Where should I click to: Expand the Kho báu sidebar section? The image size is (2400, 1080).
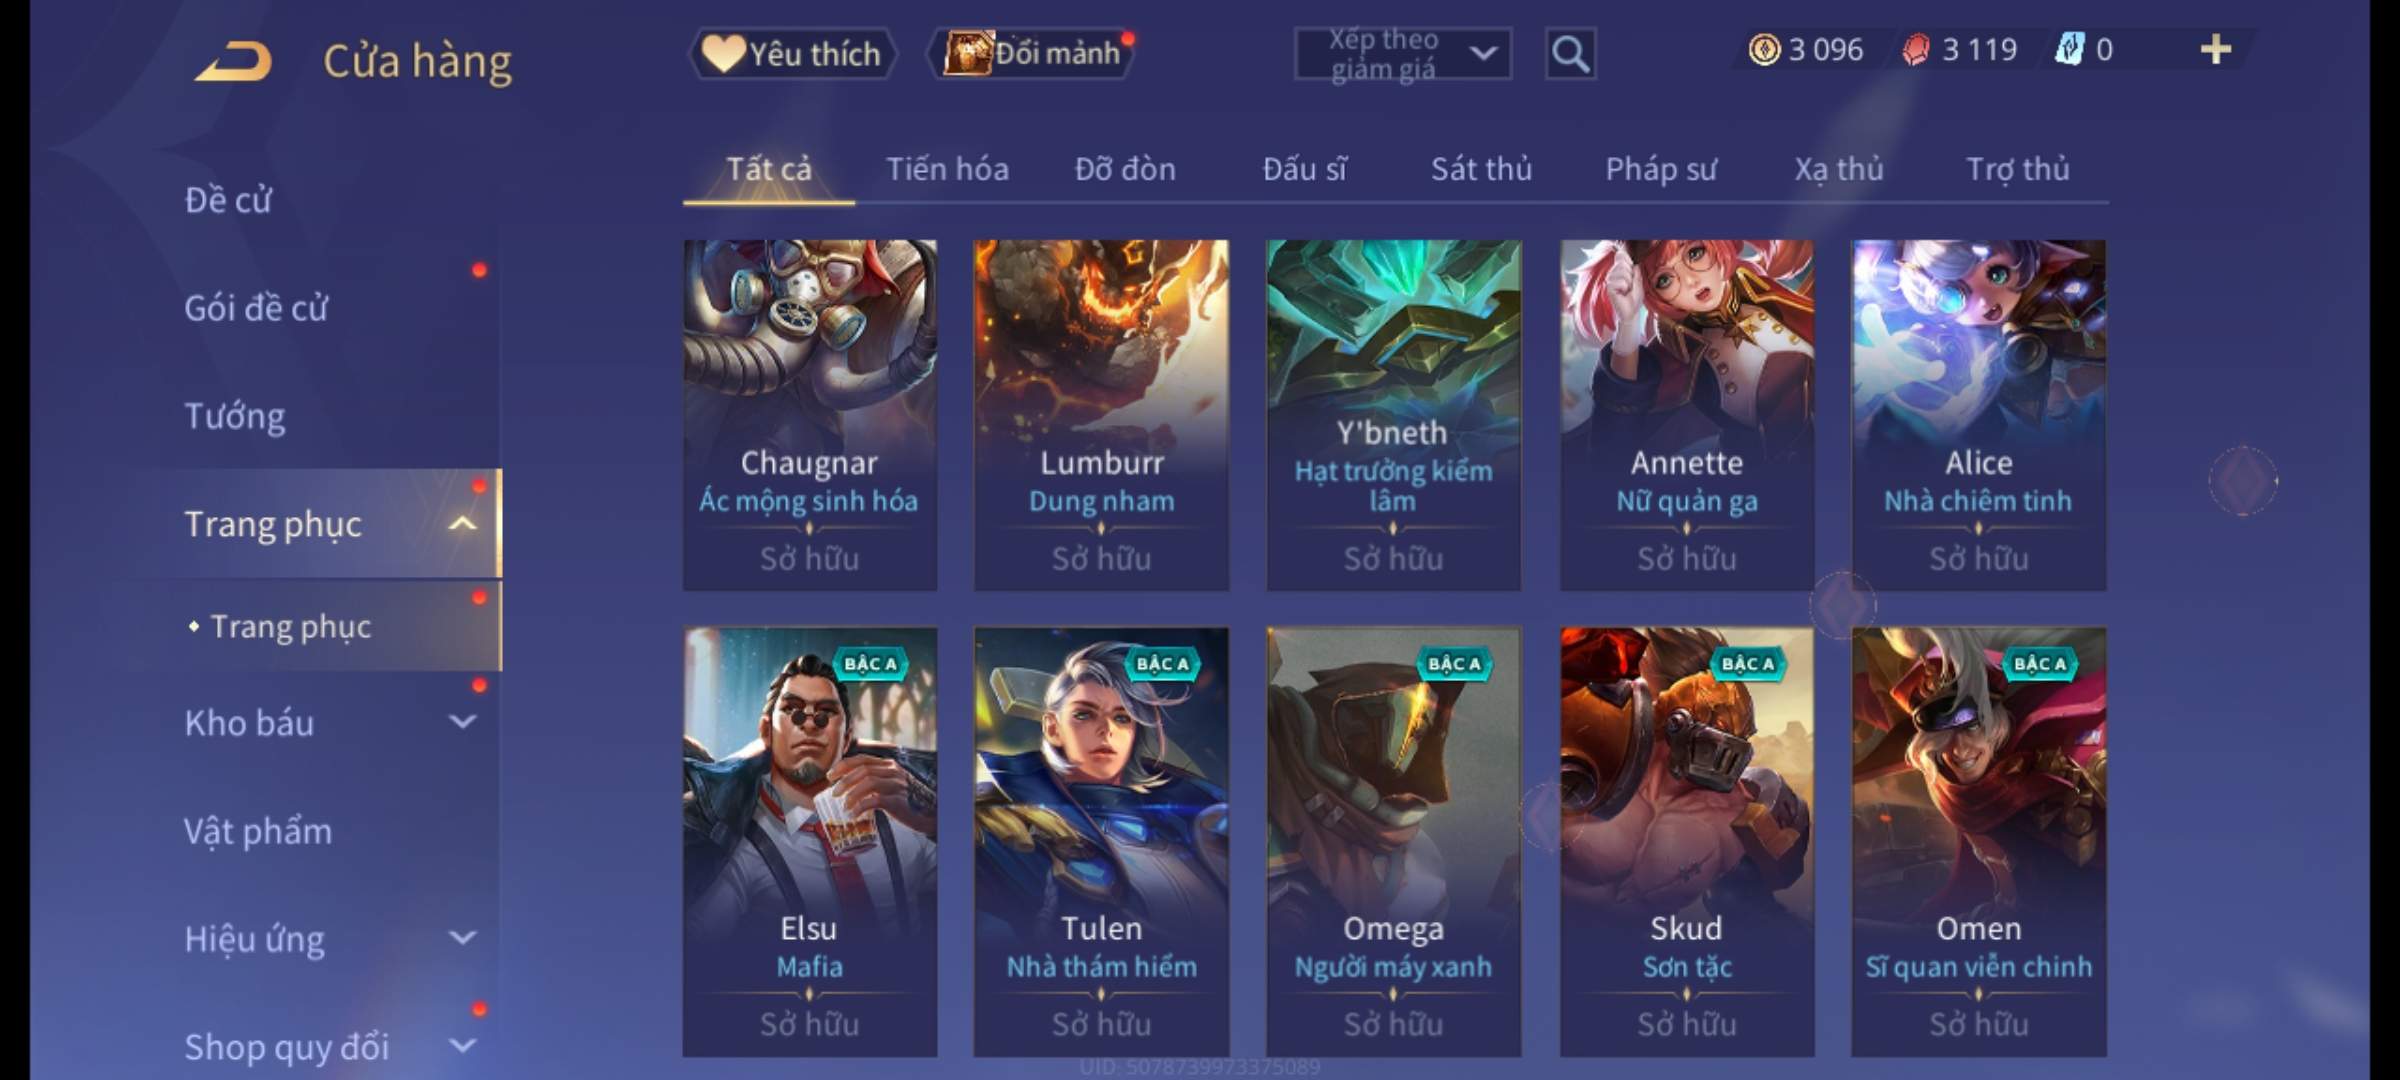click(x=462, y=721)
